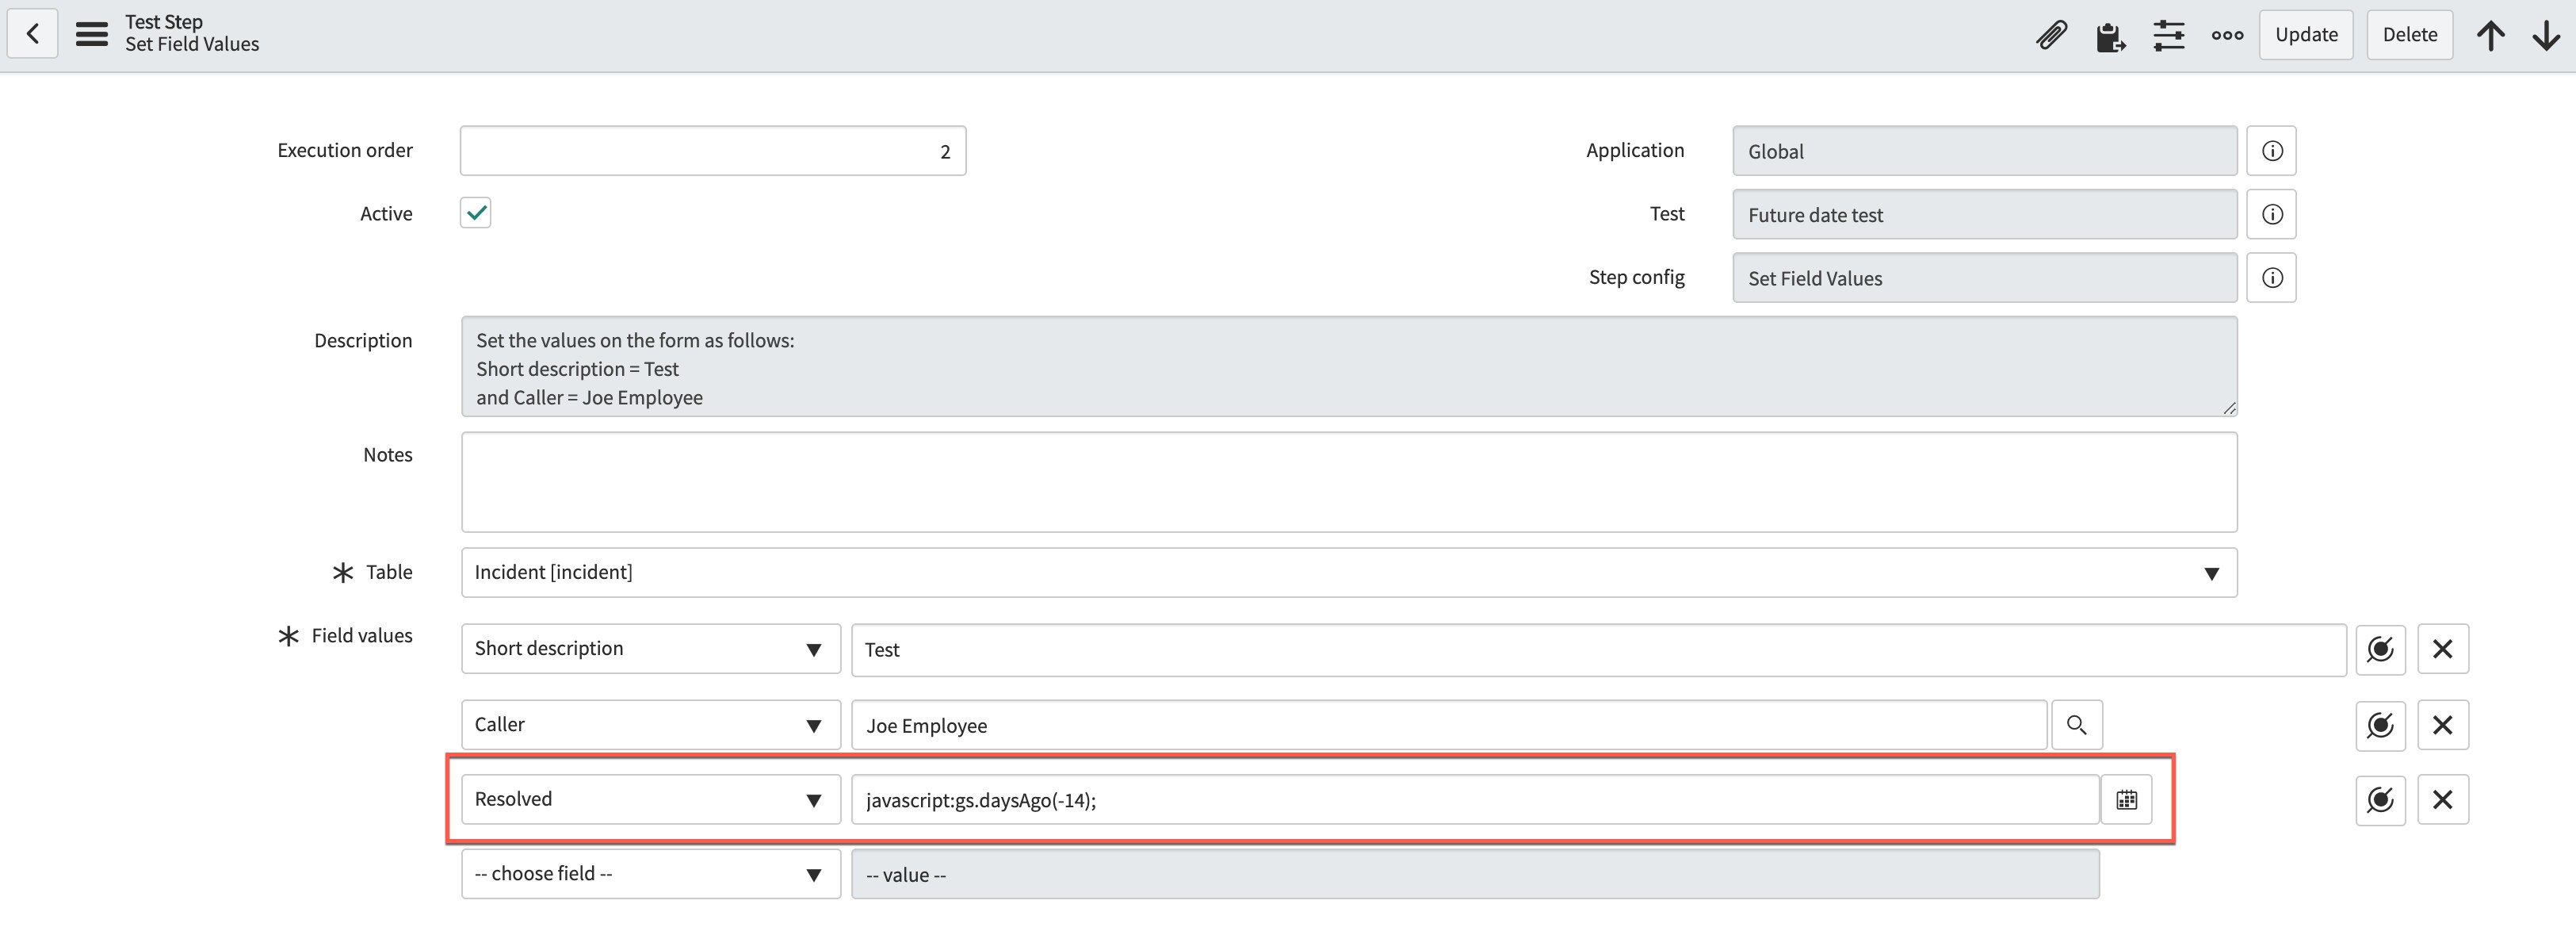This screenshot has width=2576, height=931.
Task: Toggle the Active checkbox
Action: (476, 213)
